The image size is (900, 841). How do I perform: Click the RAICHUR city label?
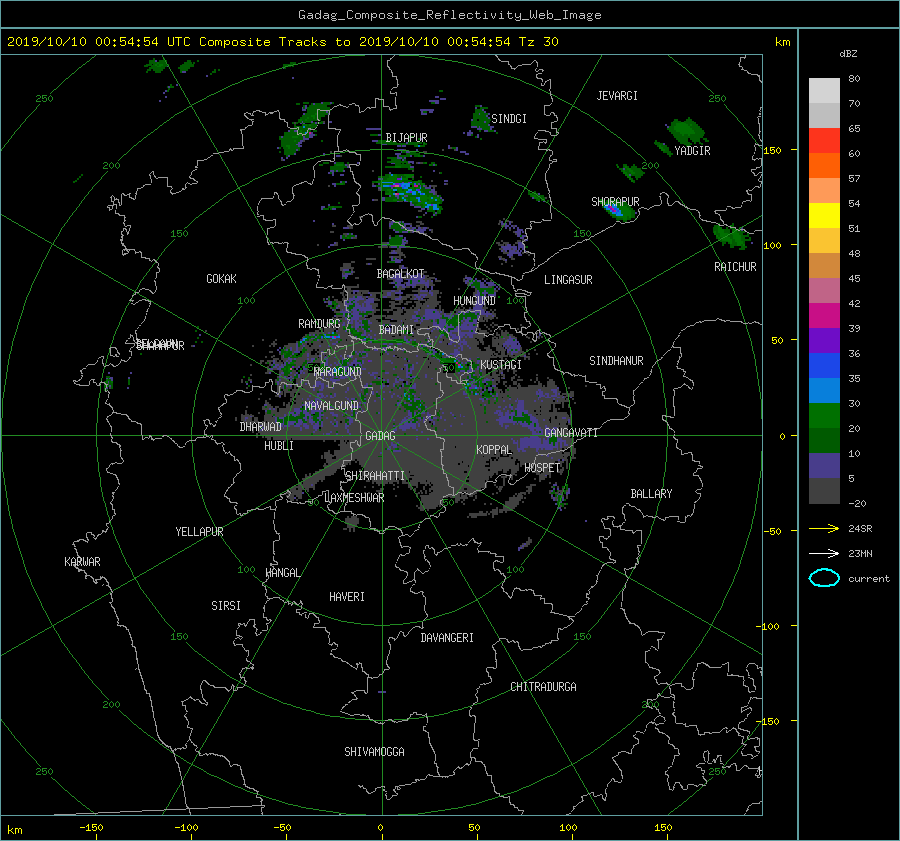pyautogui.click(x=735, y=267)
